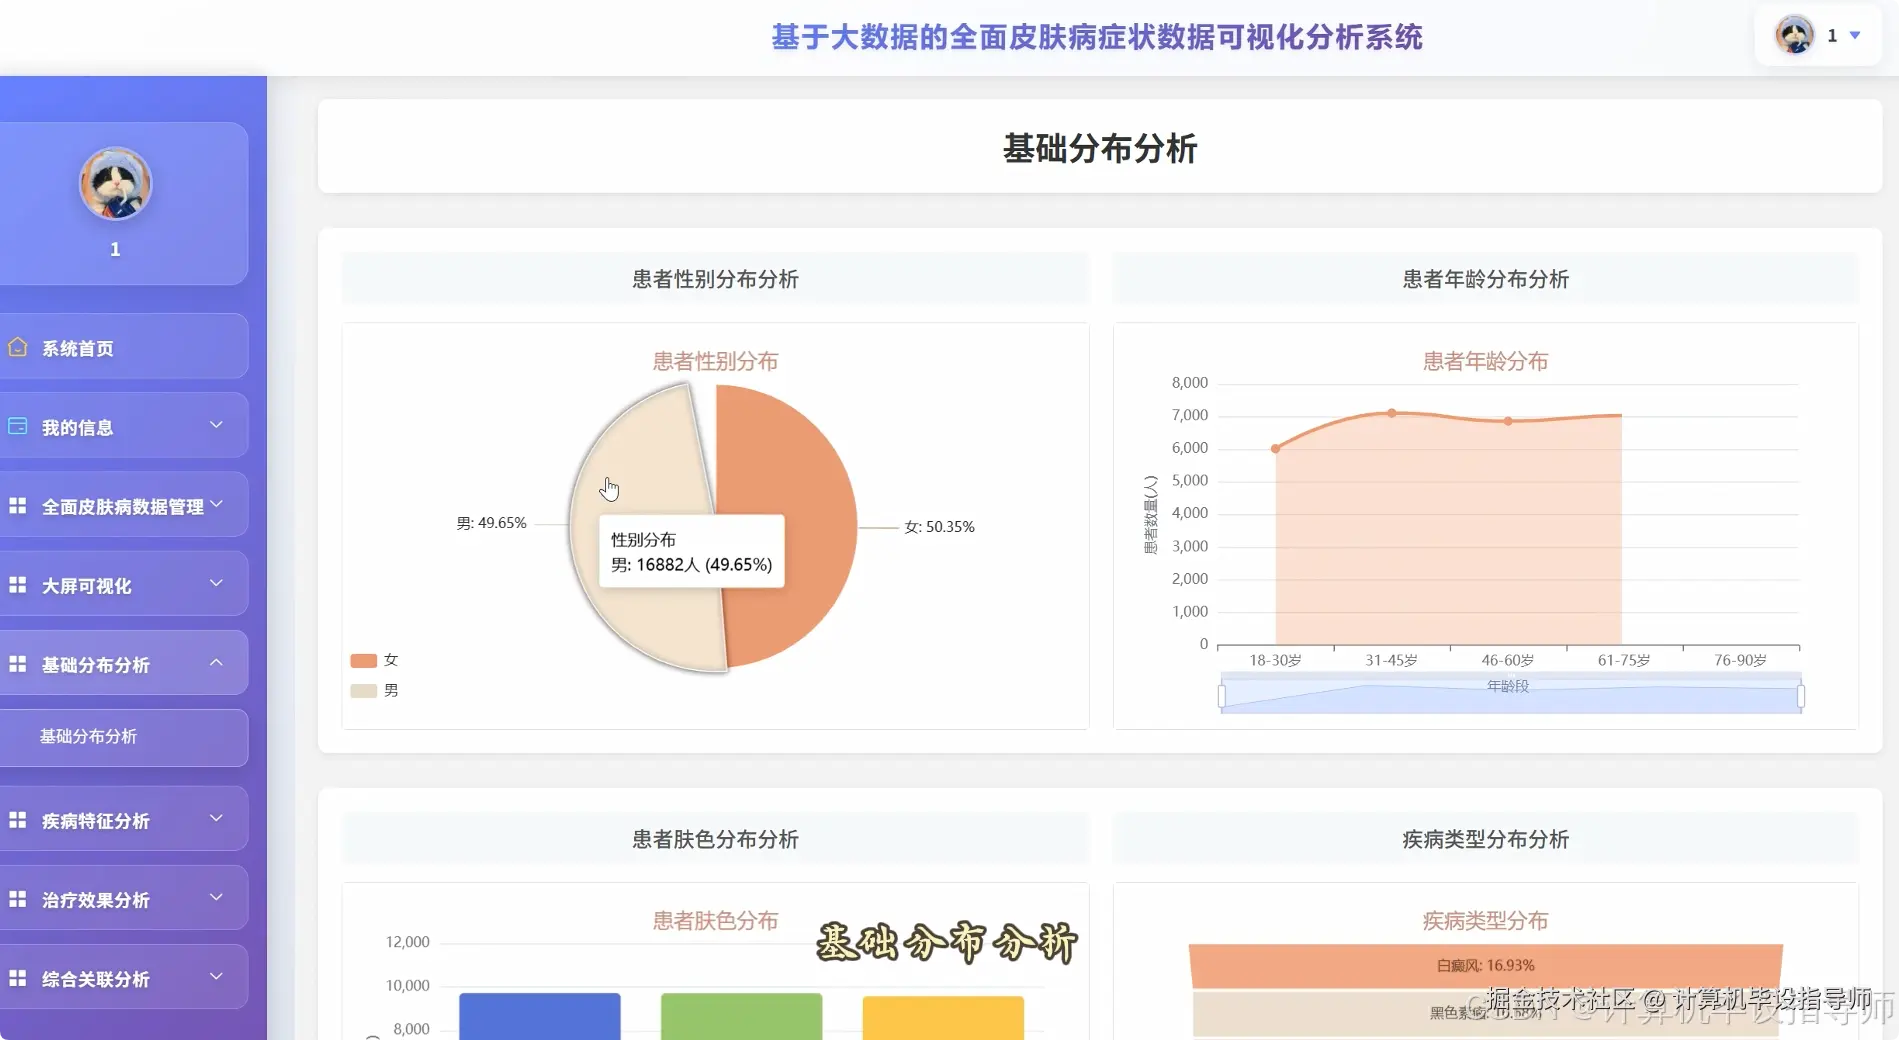Click the 全面皮肤病数据管理 grid icon
The image size is (1899, 1040).
pos(16,505)
